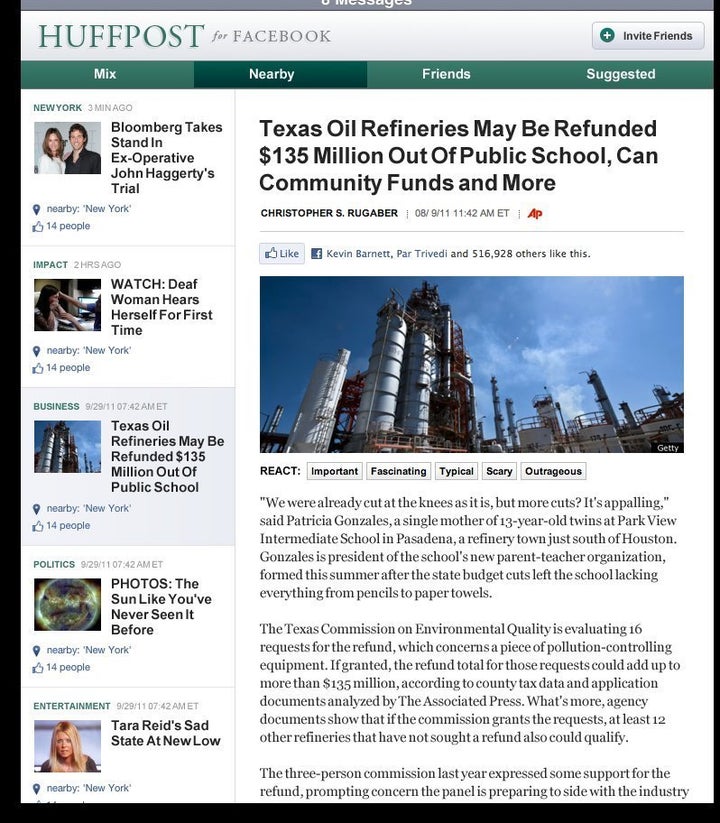Click the thumbs-up icon in the Like button
This screenshot has width=720, height=823.
271,253
